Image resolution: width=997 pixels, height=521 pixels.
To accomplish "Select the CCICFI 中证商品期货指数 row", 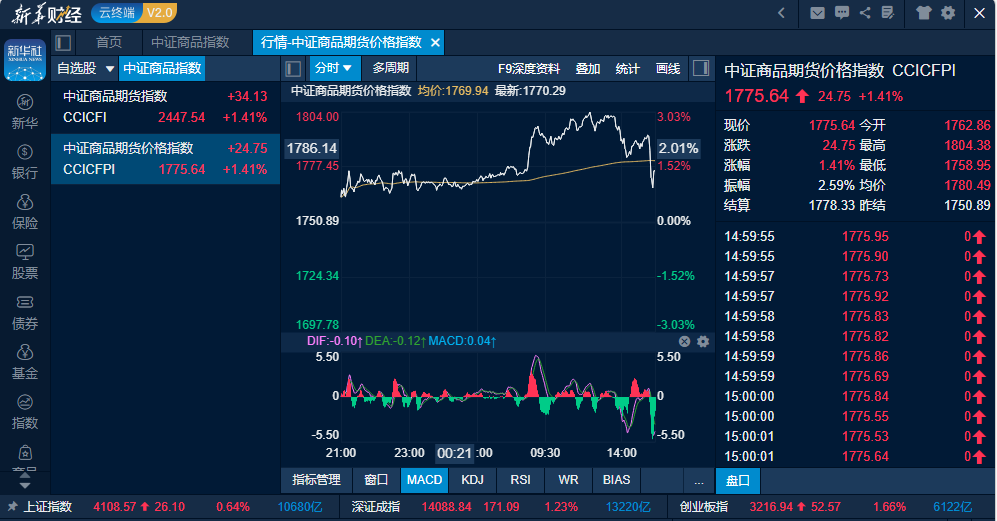I will click(165, 107).
